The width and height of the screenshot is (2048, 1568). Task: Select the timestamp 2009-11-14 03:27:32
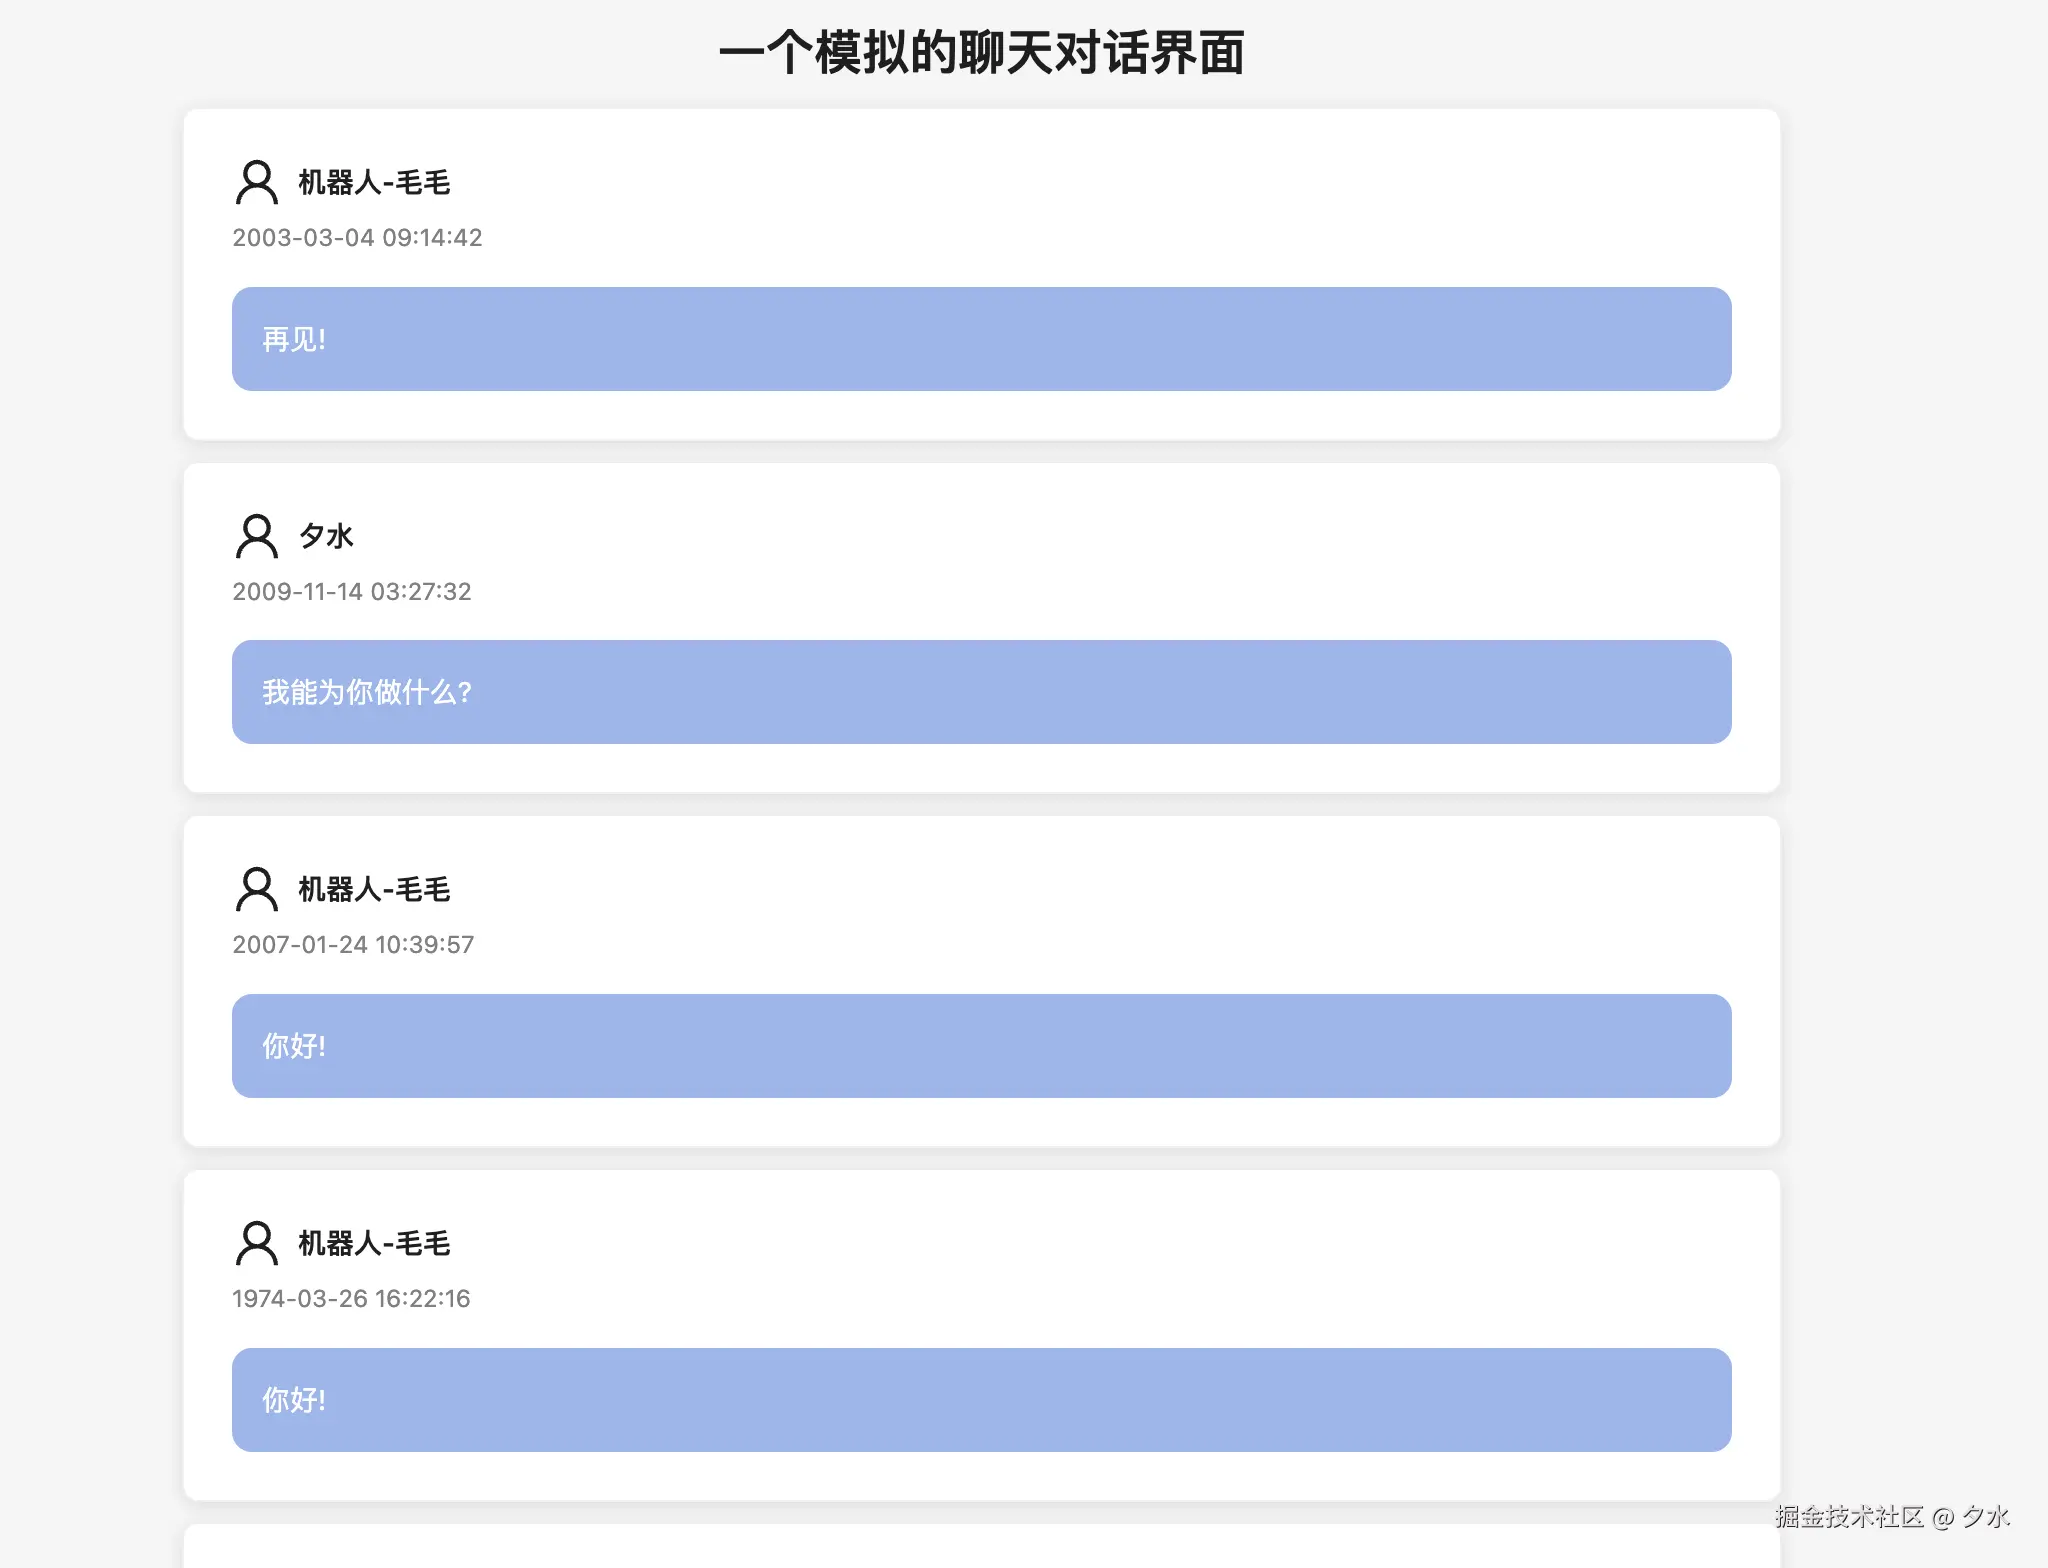352,591
